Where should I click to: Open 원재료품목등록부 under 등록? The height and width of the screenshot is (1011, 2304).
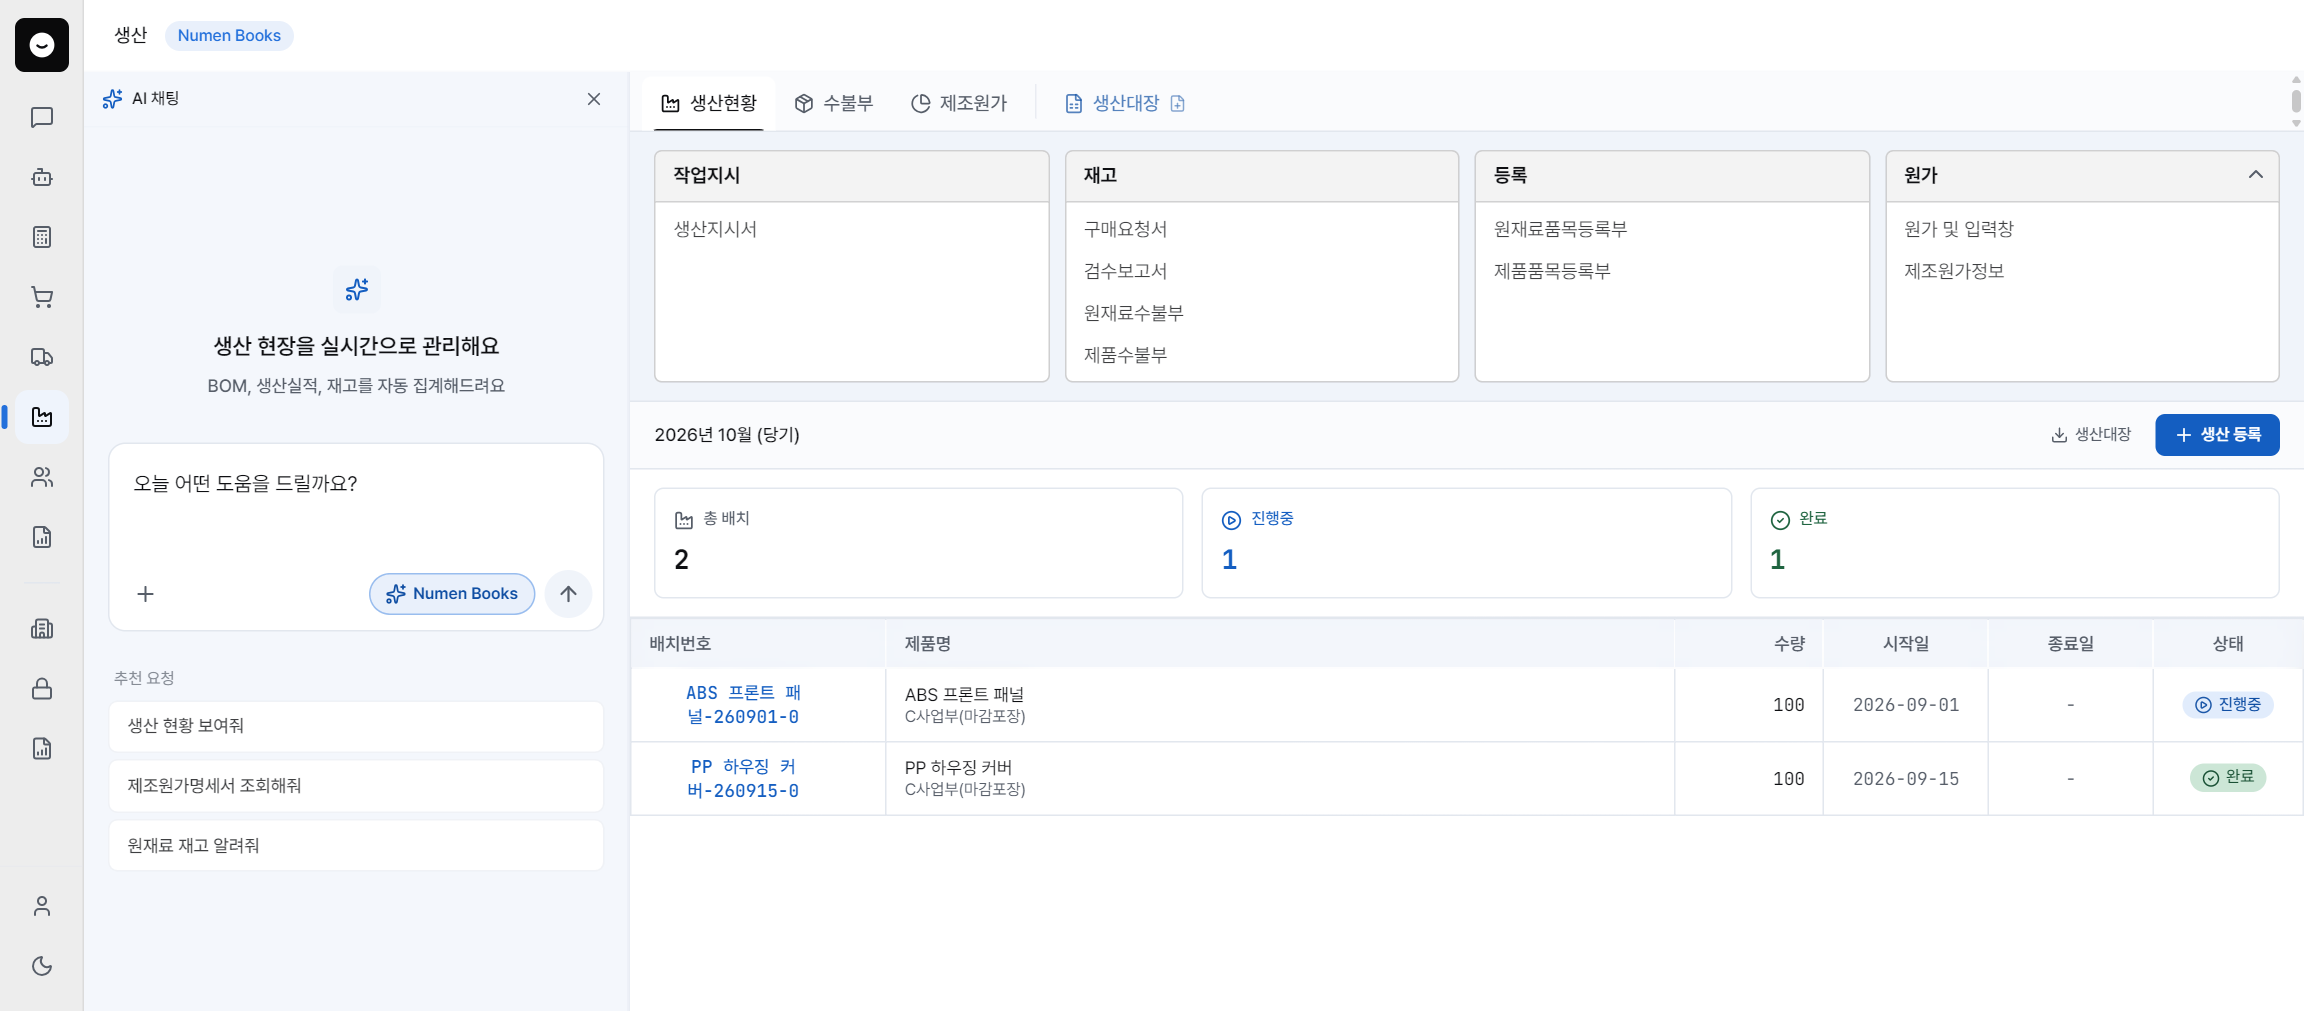[1560, 229]
